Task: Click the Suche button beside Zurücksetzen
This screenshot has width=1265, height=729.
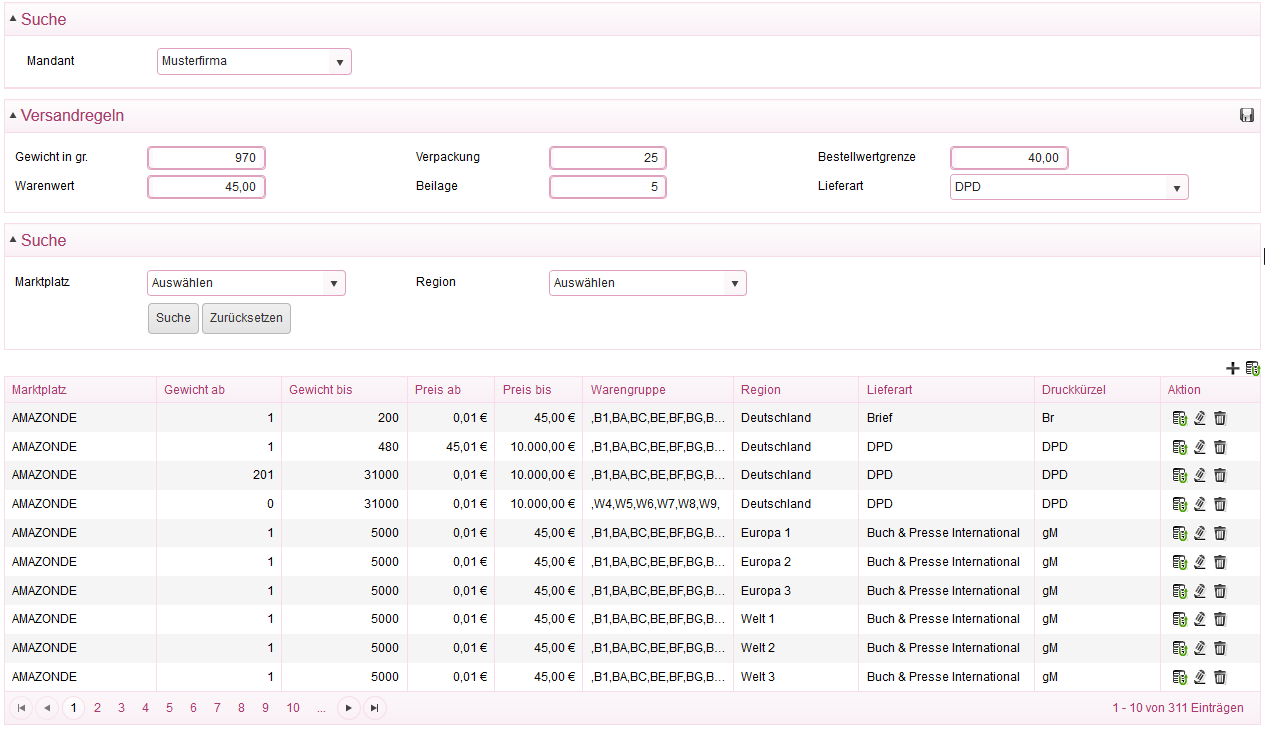Action: 173,318
